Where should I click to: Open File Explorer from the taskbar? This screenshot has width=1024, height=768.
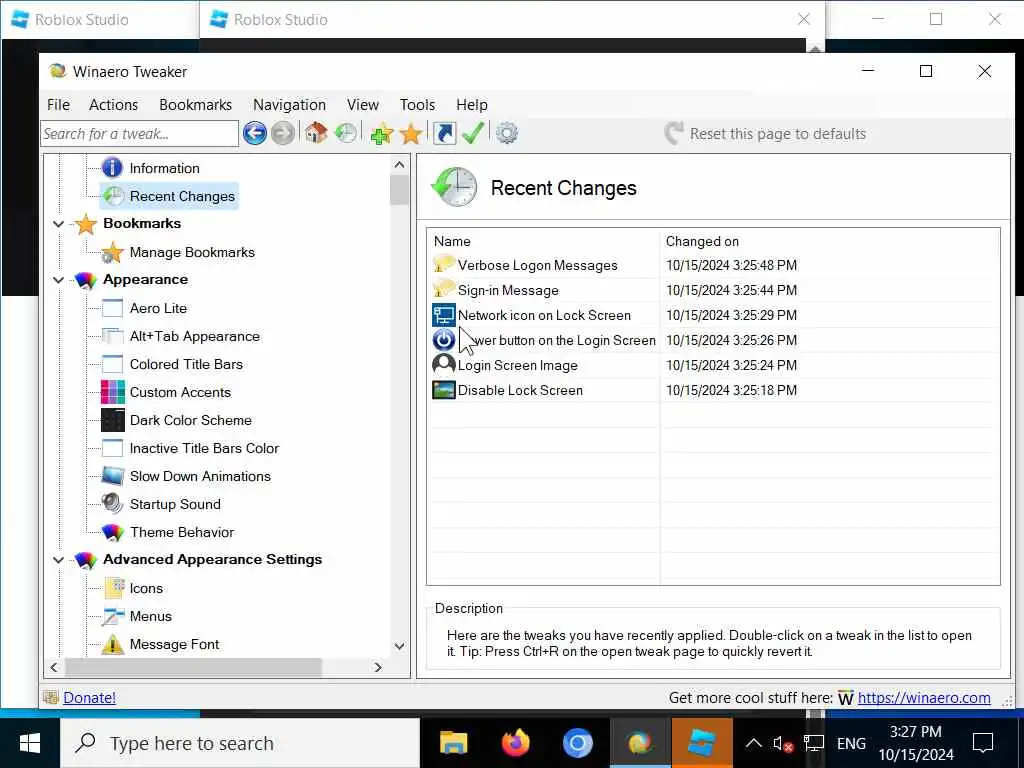coord(453,743)
